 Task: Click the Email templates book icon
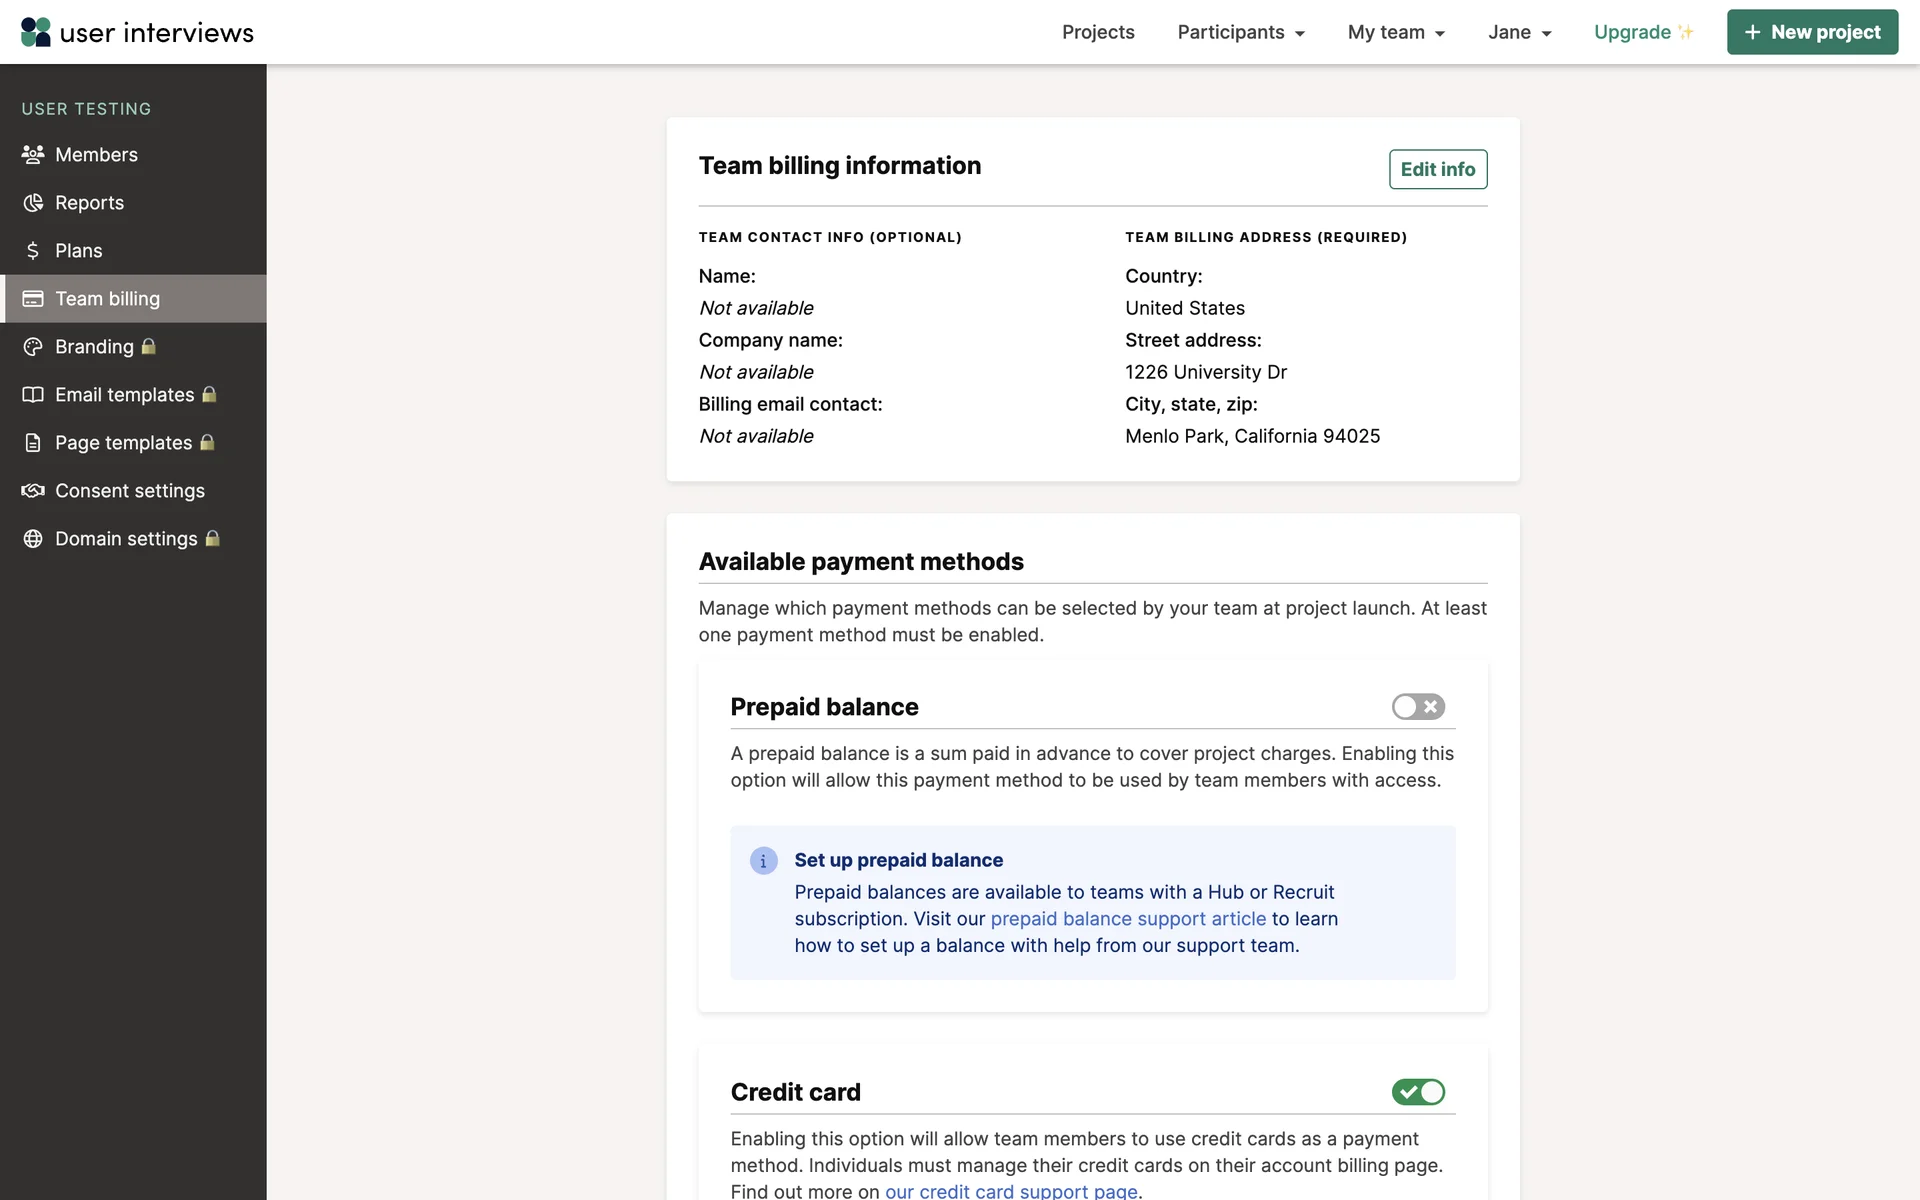coord(33,395)
